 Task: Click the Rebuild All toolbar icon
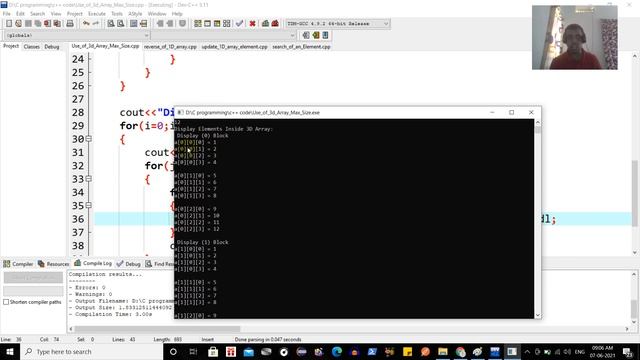pyautogui.click(x=227, y=24)
